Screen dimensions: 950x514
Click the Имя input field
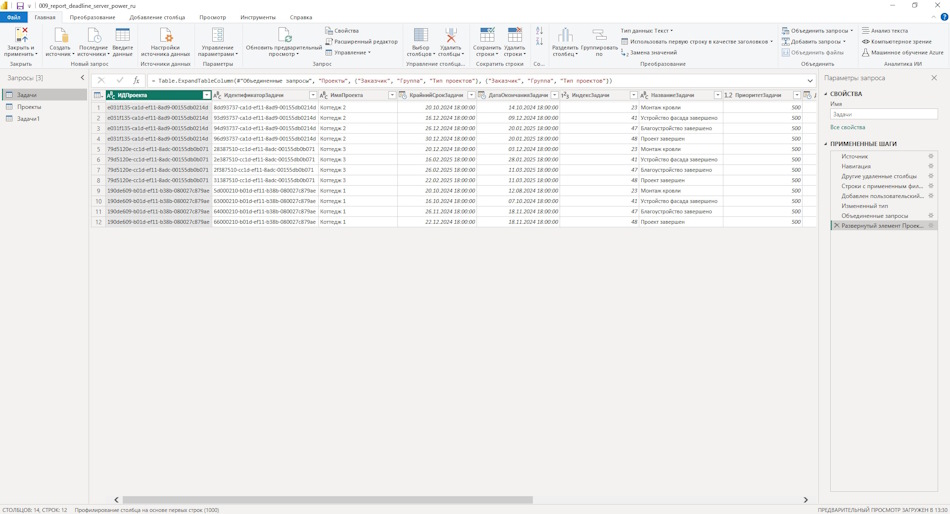tap(883, 115)
